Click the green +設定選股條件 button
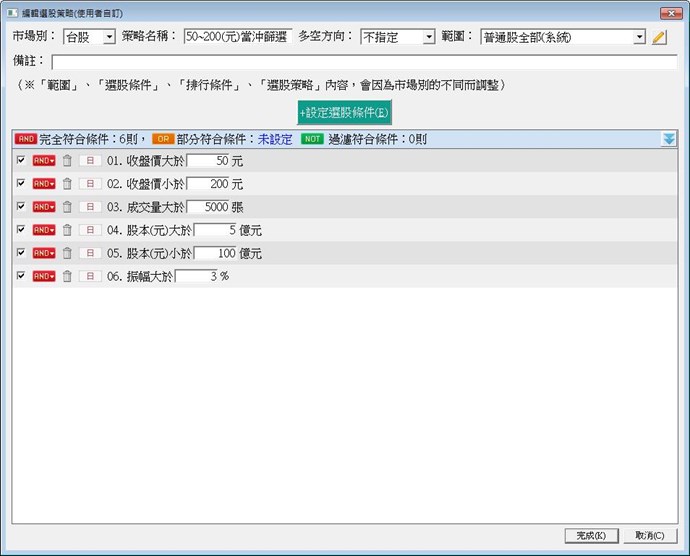 click(x=345, y=113)
